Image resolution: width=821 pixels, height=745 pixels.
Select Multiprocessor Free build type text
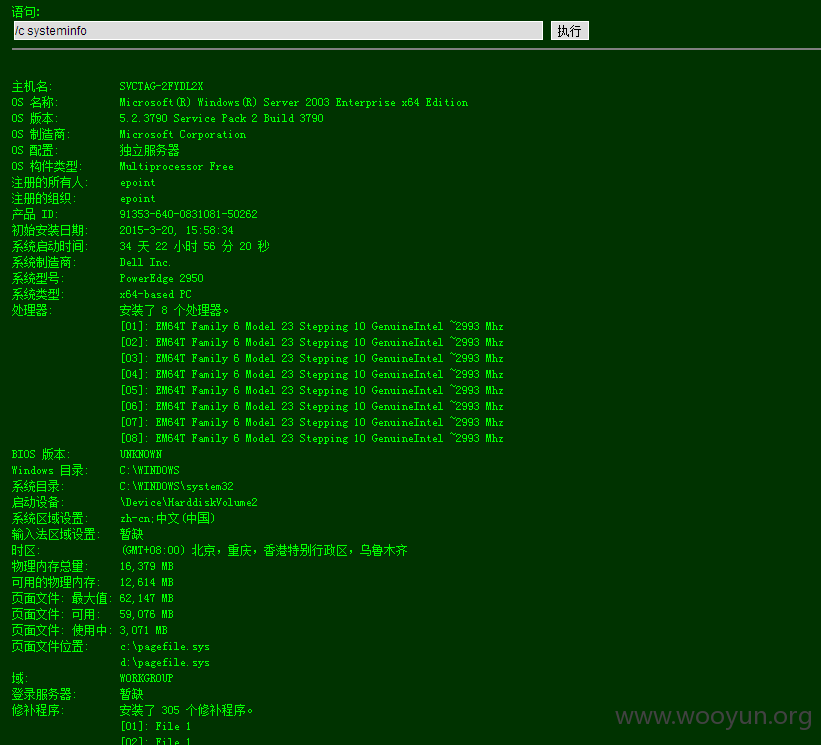tap(176, 166)
